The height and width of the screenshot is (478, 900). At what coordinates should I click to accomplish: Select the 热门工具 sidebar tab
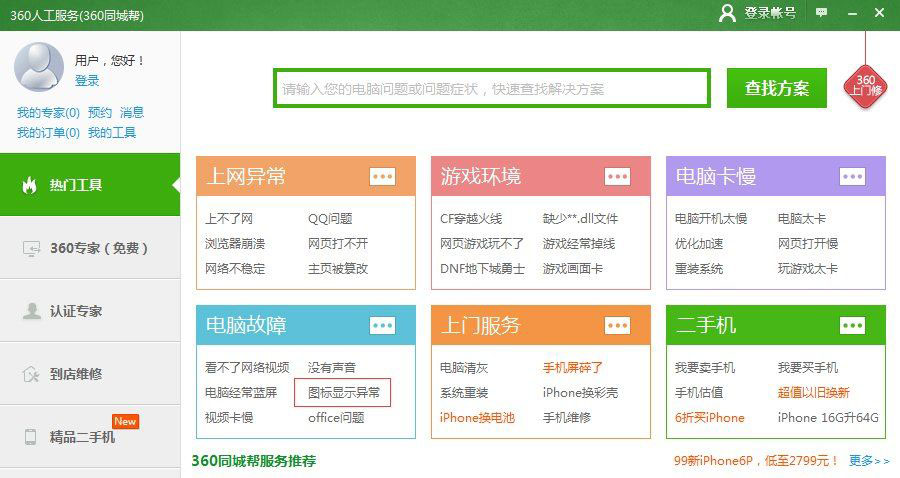pyautogui.click(x=90, y=185)
